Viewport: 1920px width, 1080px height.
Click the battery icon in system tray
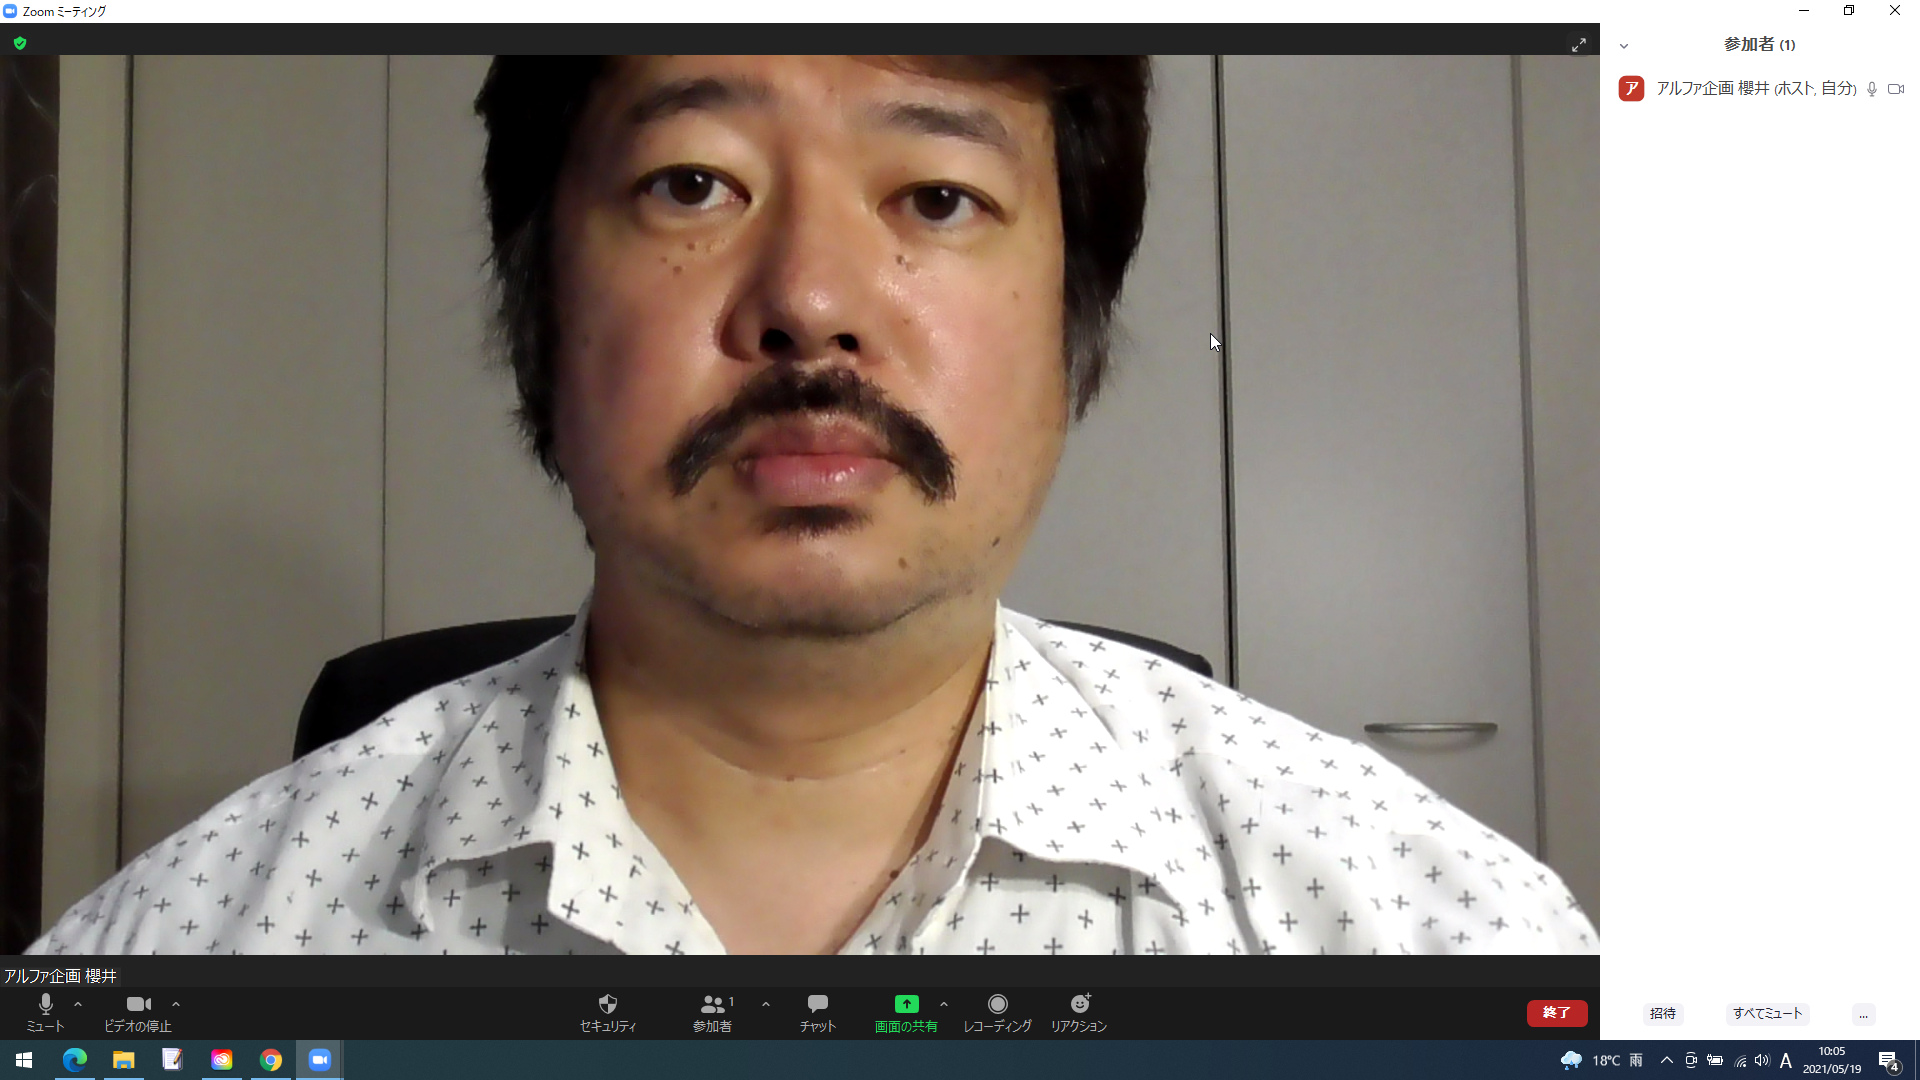pyautogui.click(x=1715, y=1060)
